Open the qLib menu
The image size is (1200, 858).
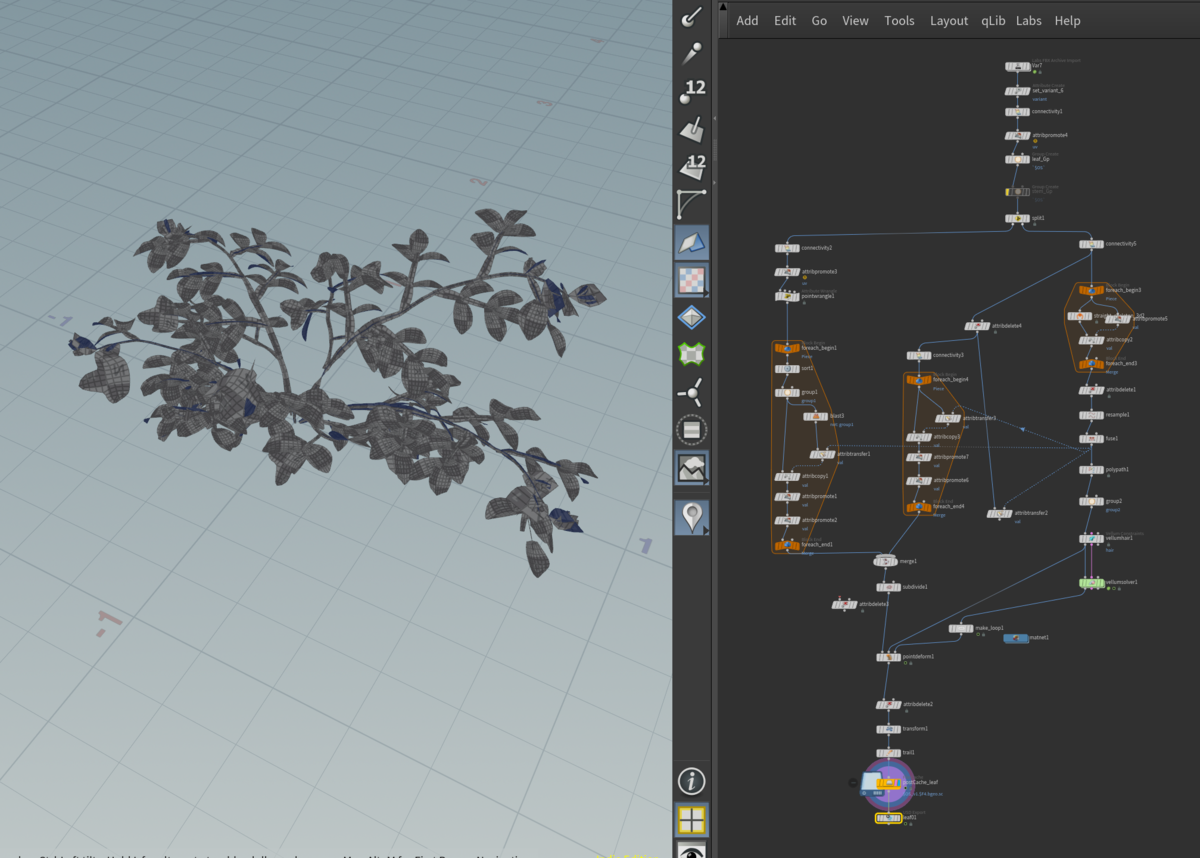993,21
